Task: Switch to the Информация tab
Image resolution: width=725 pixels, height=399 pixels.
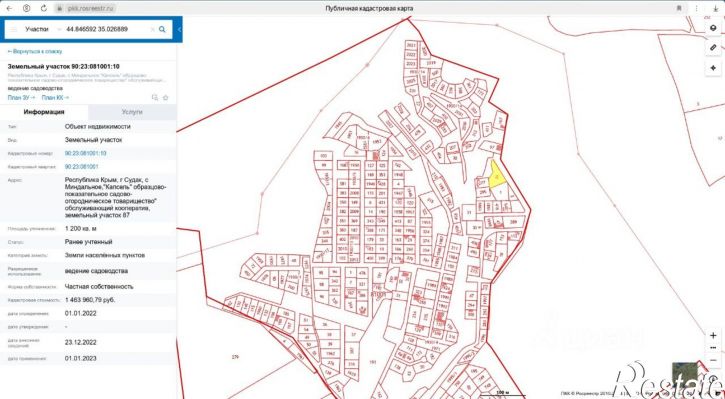Action: click(44, 112)
